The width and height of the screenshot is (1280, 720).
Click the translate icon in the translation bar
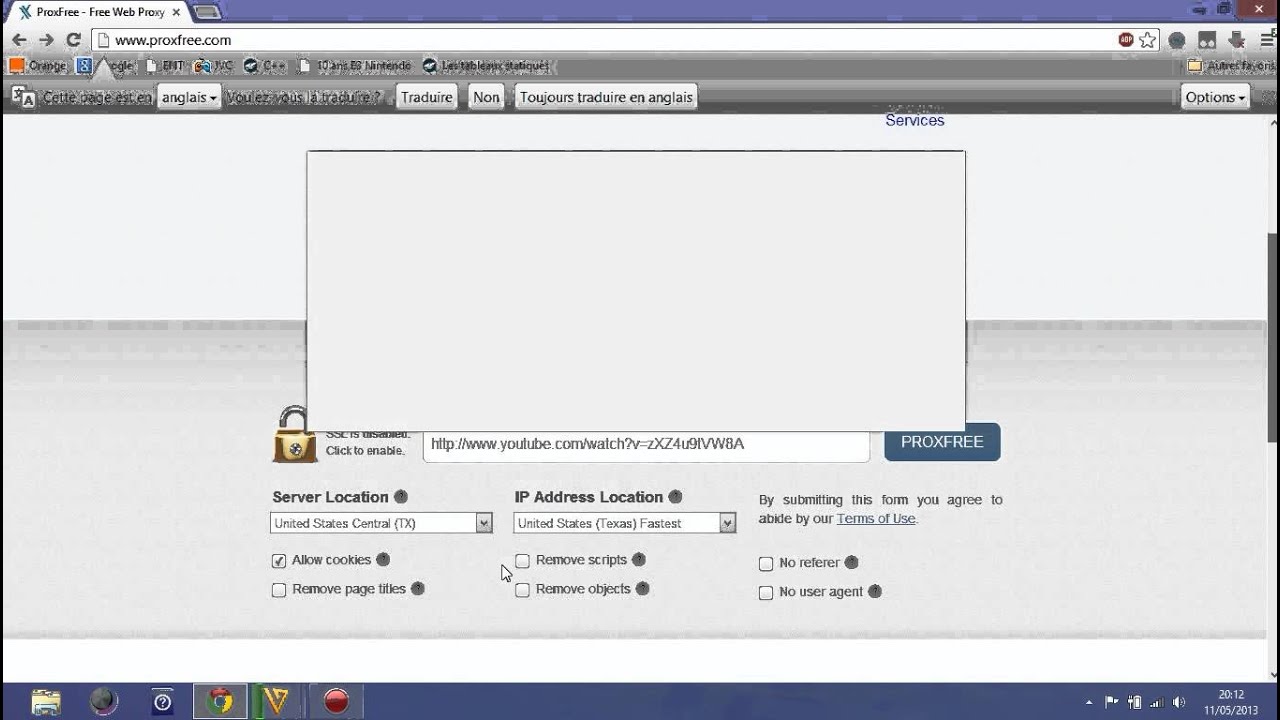pyautogui.click(x=23, y=97)
